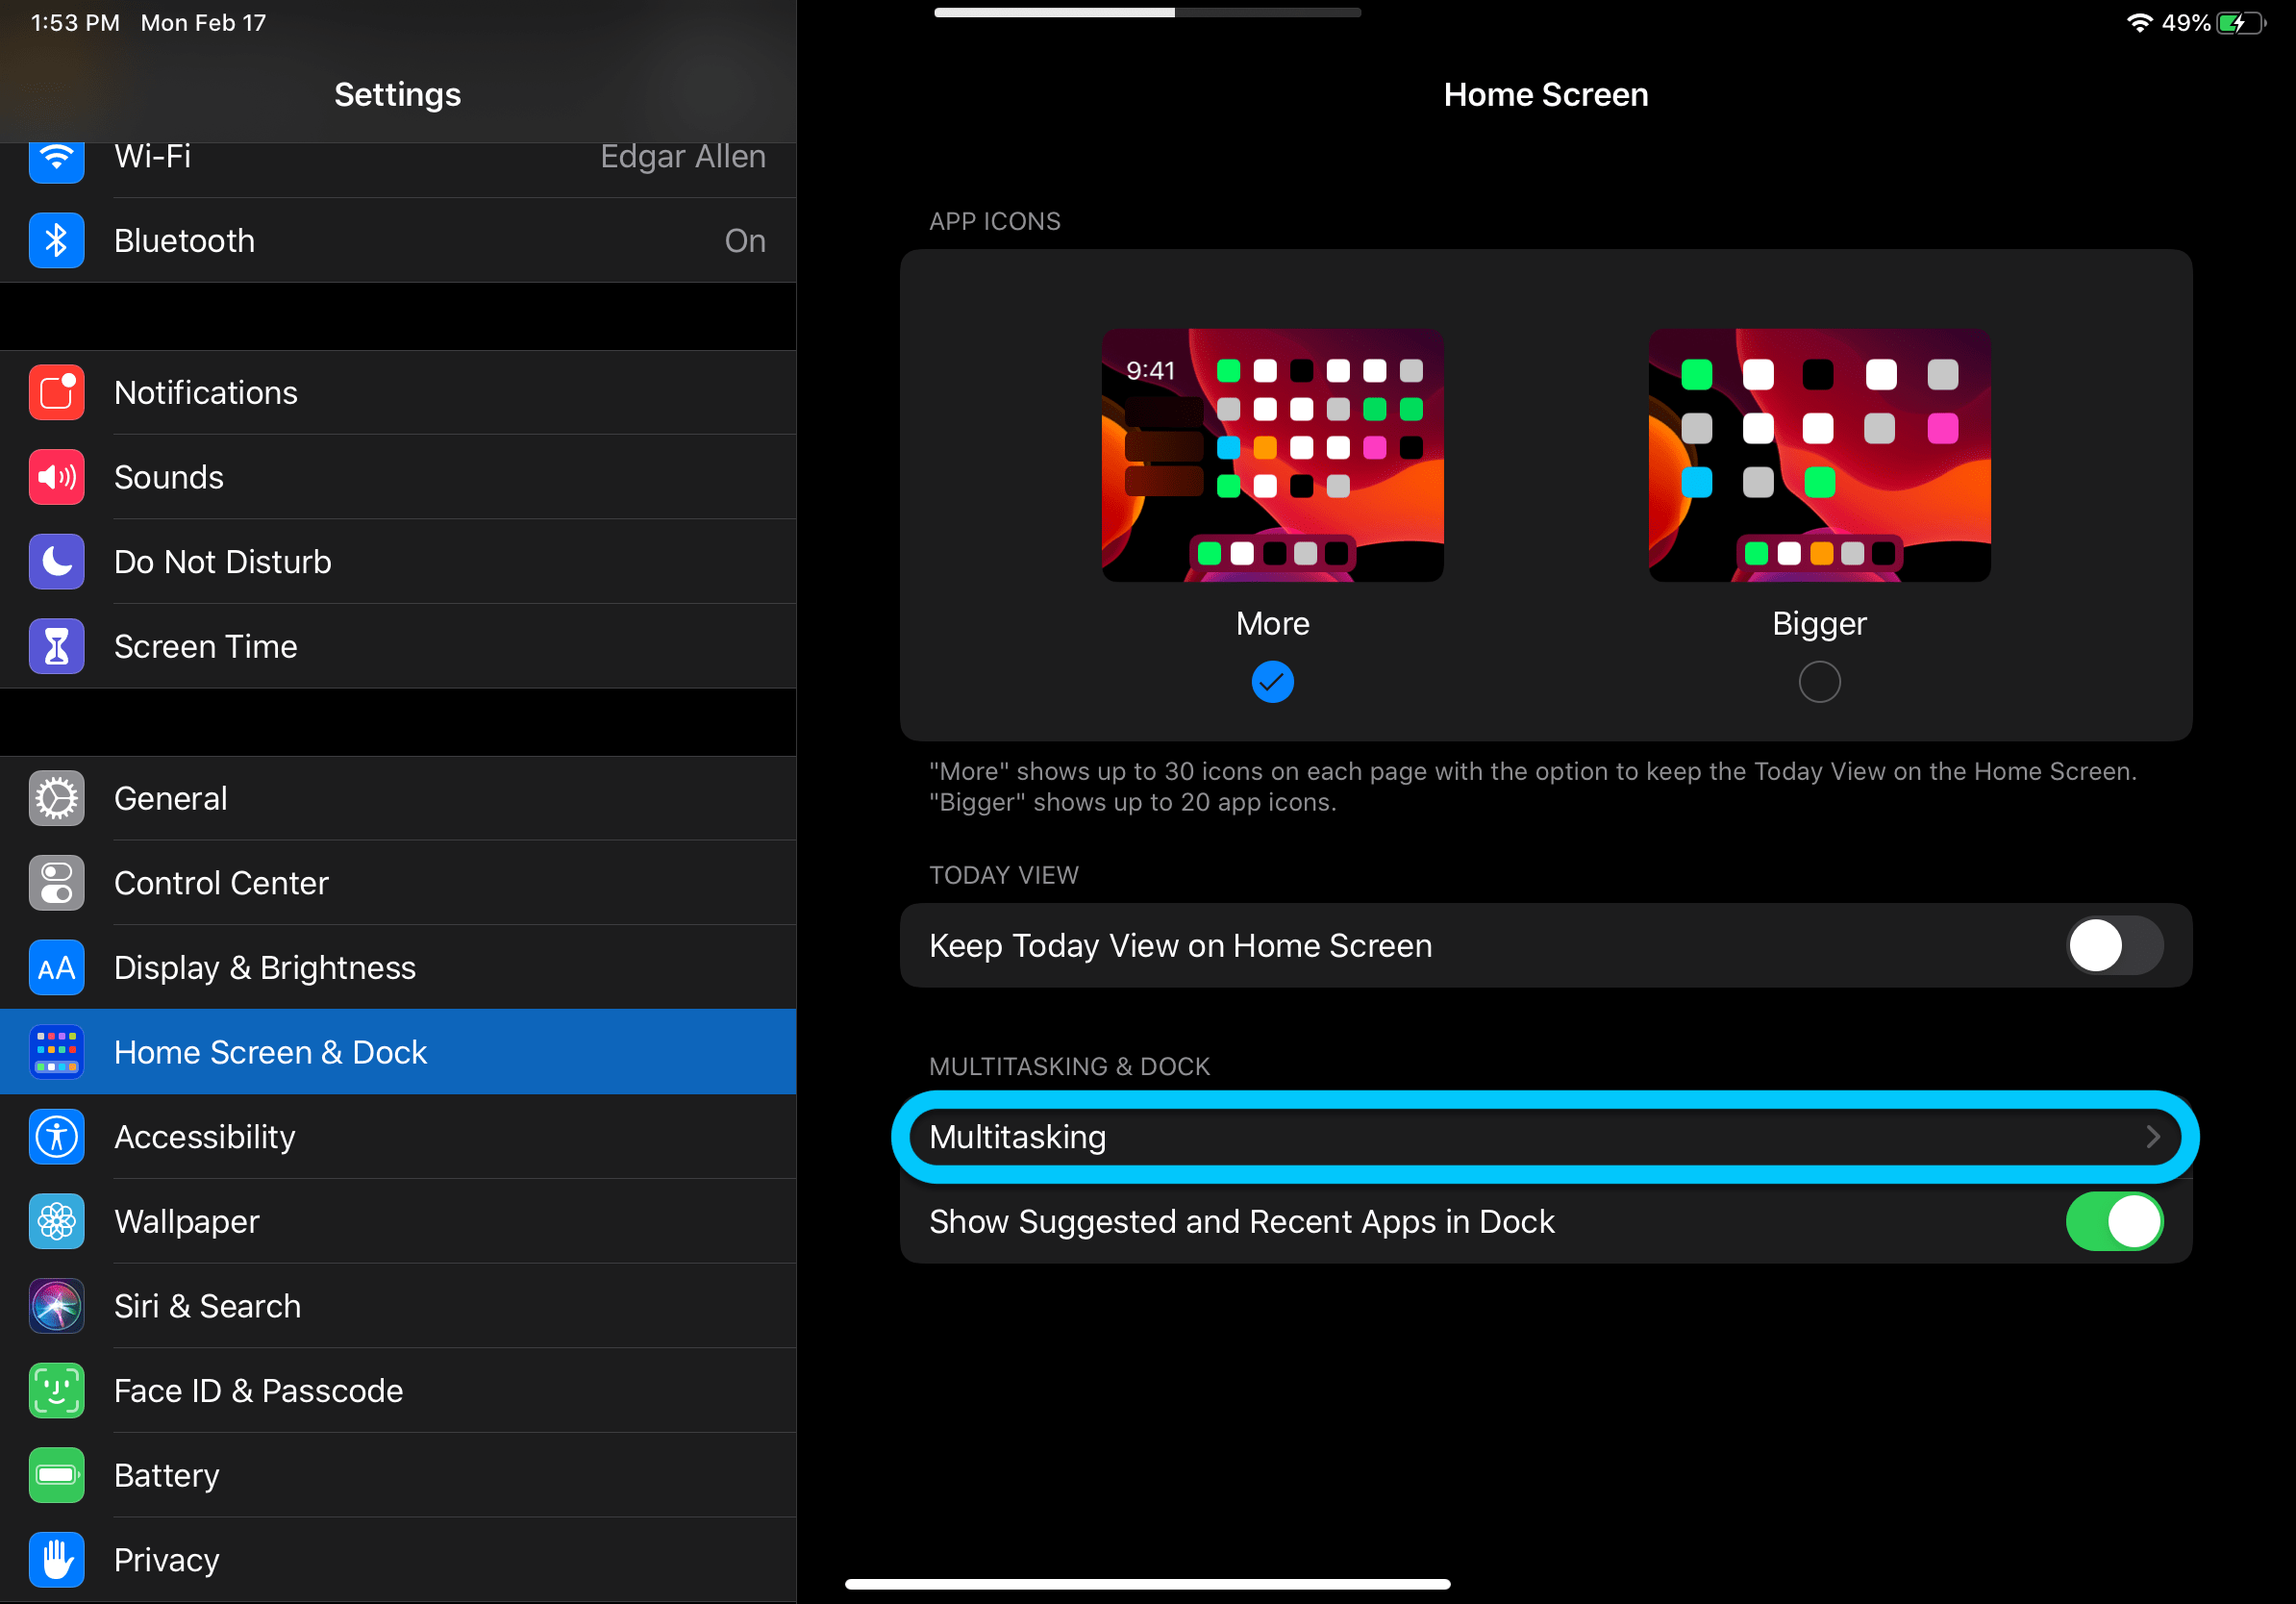This screenshot has width=2296, height=1604.
Task: Disable Show Suggested and Recent Apps in Dock
Action: (x=2113, y=1221)
